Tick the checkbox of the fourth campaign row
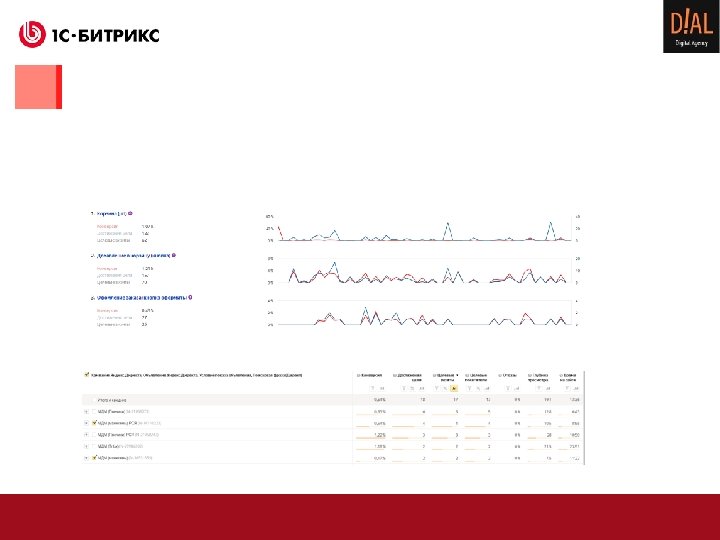 [94, 446]
